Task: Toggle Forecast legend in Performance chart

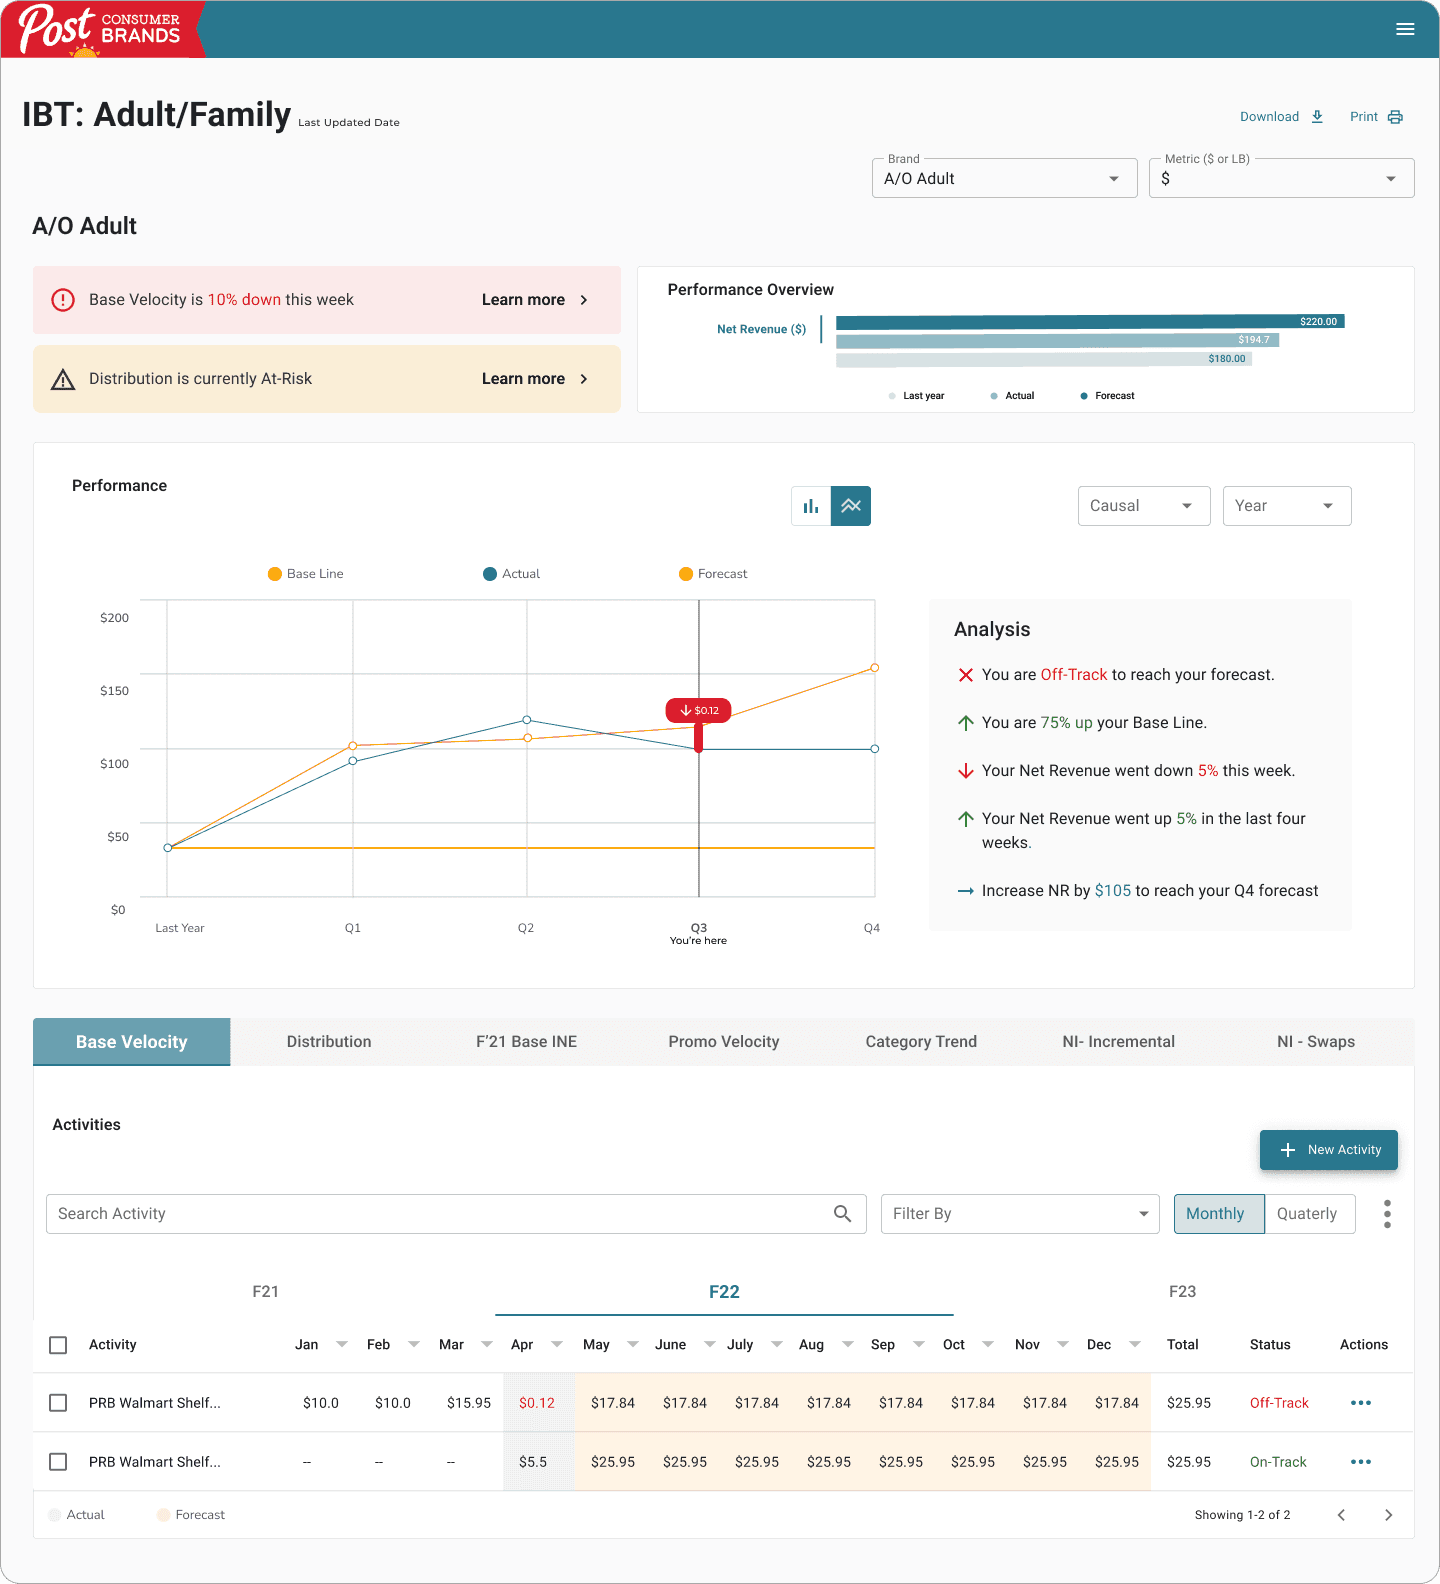Action: [713, 574]
